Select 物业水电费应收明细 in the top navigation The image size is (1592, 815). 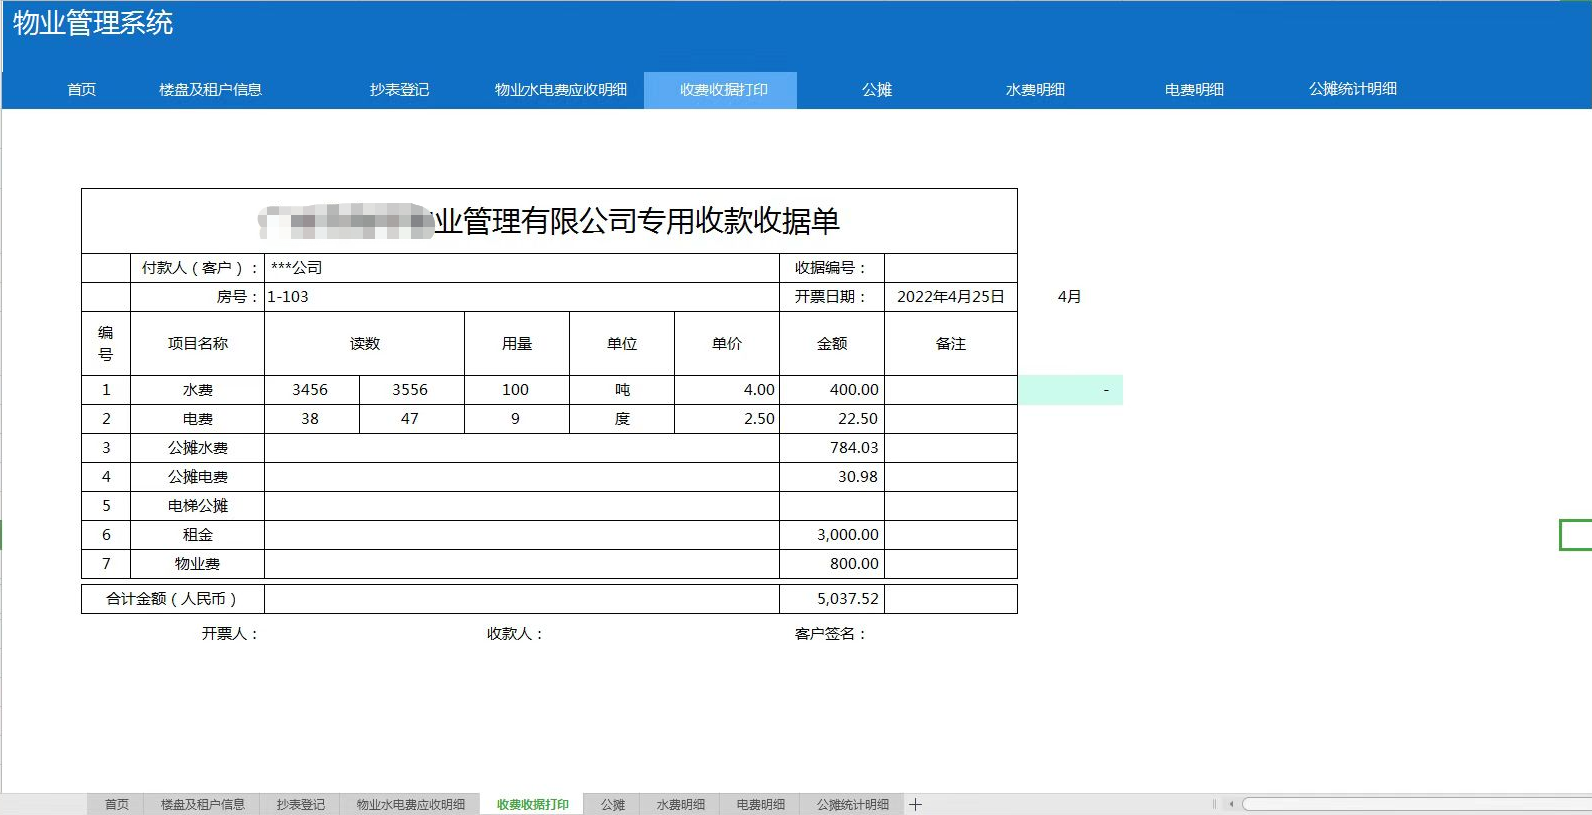tap(560, 90)
